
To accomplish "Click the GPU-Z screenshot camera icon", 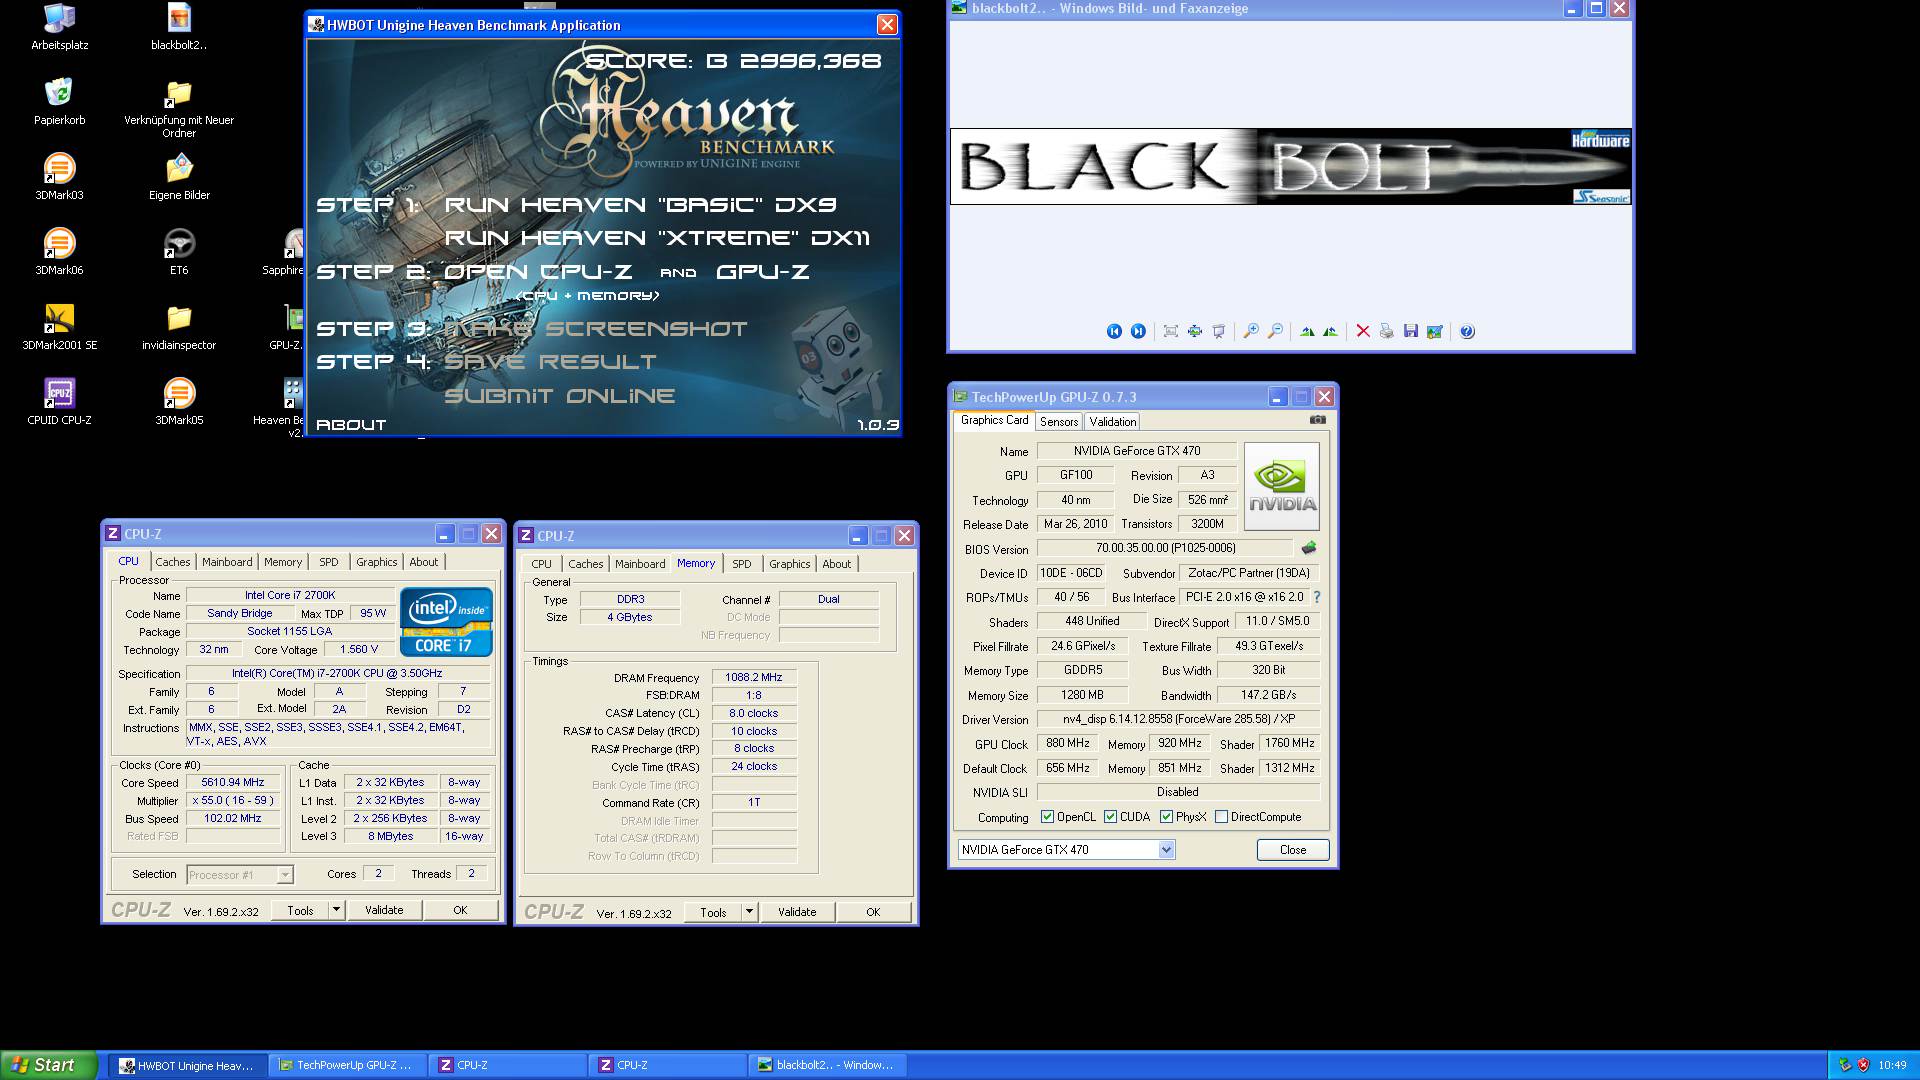I will click(x=1318, y=420).
